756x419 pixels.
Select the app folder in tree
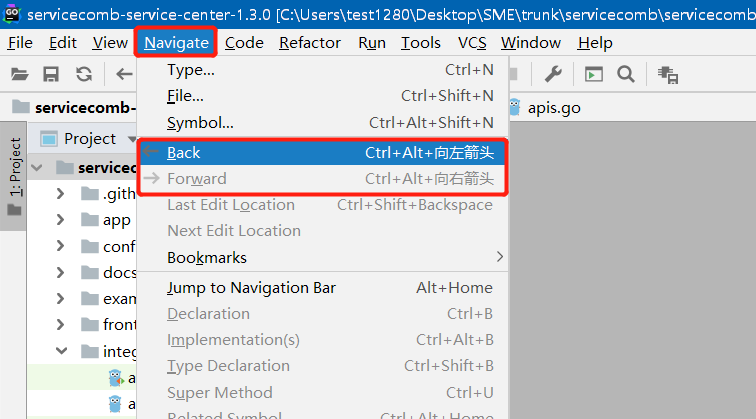tap(106, 220)
